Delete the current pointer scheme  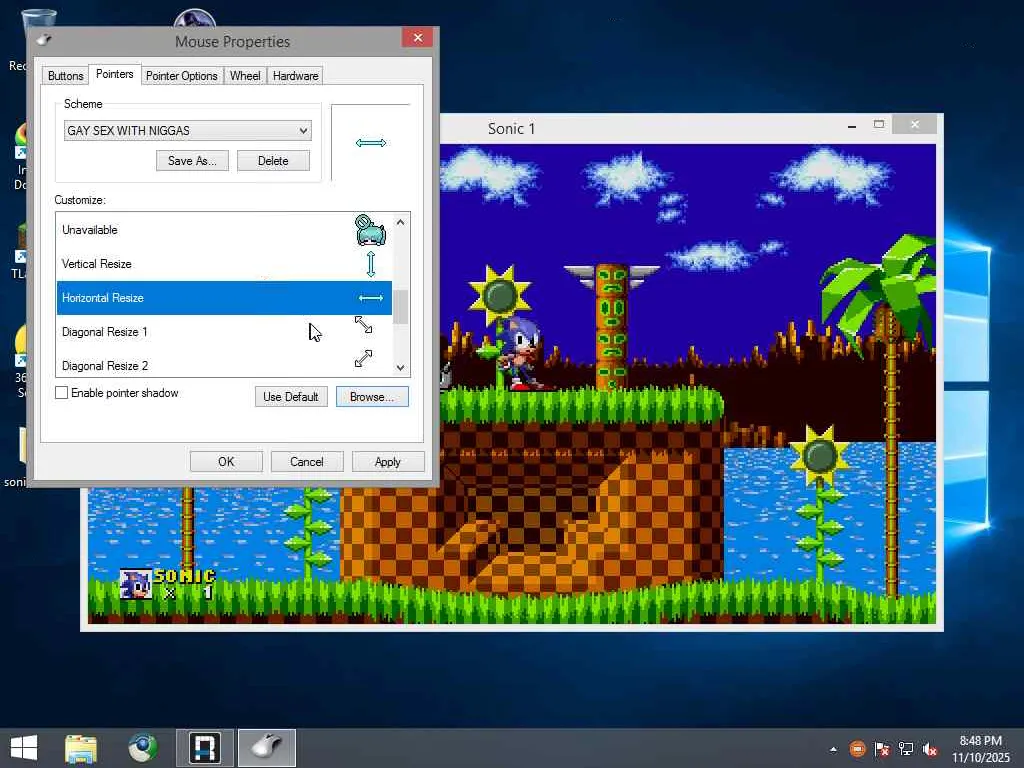(x=273, y=161)
